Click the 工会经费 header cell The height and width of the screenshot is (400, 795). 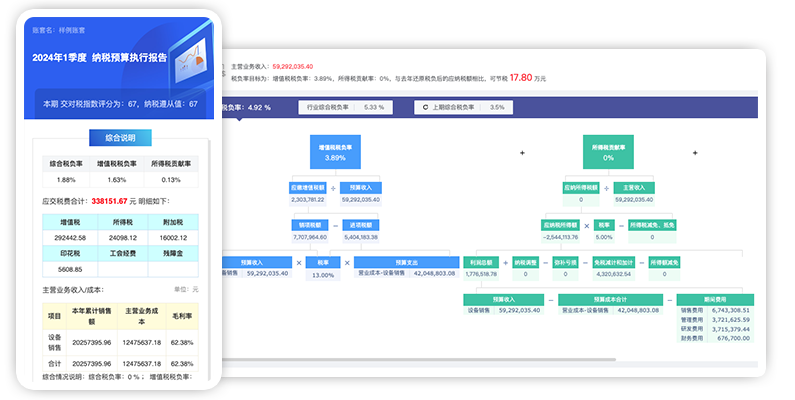[123, 253]
